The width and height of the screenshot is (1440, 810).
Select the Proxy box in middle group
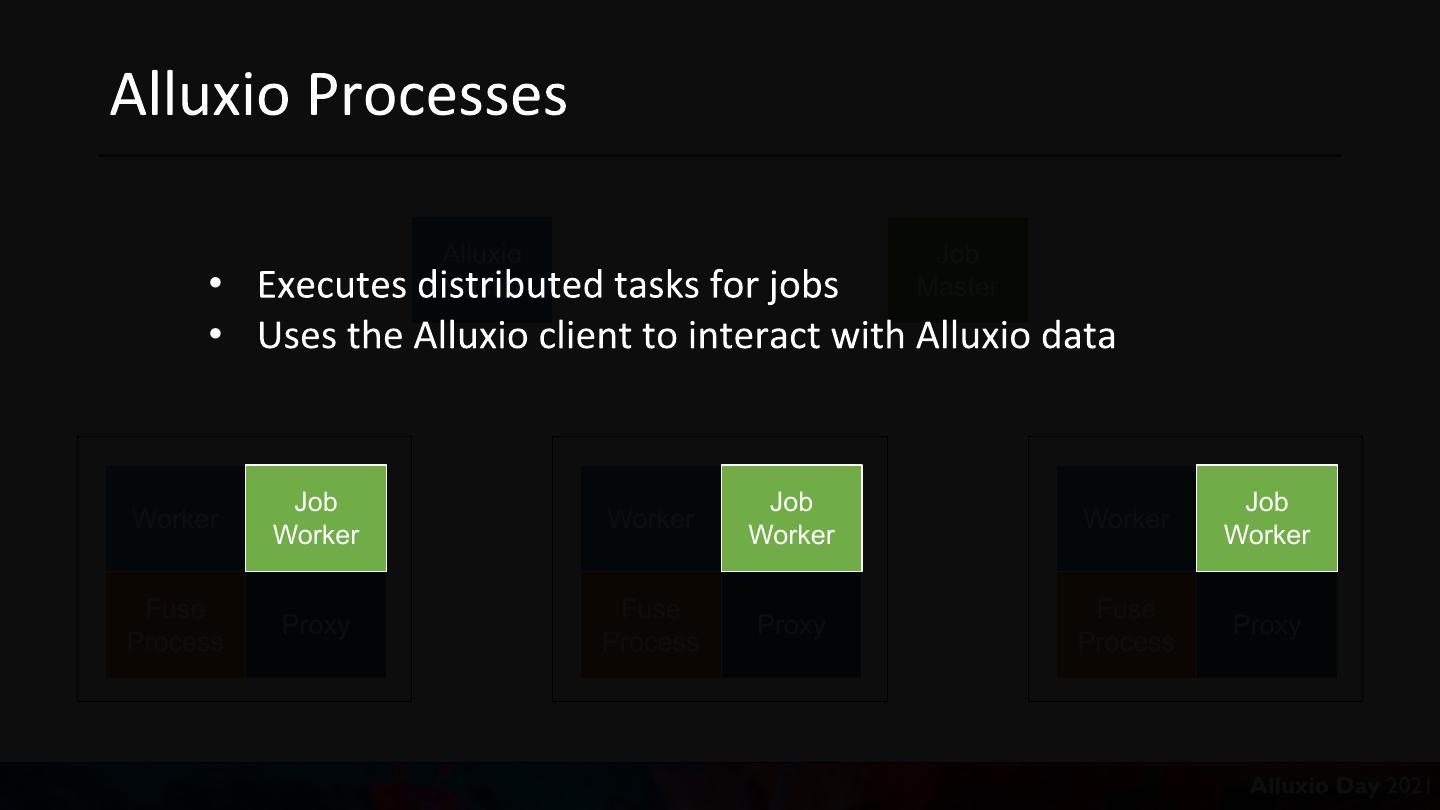point(791,625)
